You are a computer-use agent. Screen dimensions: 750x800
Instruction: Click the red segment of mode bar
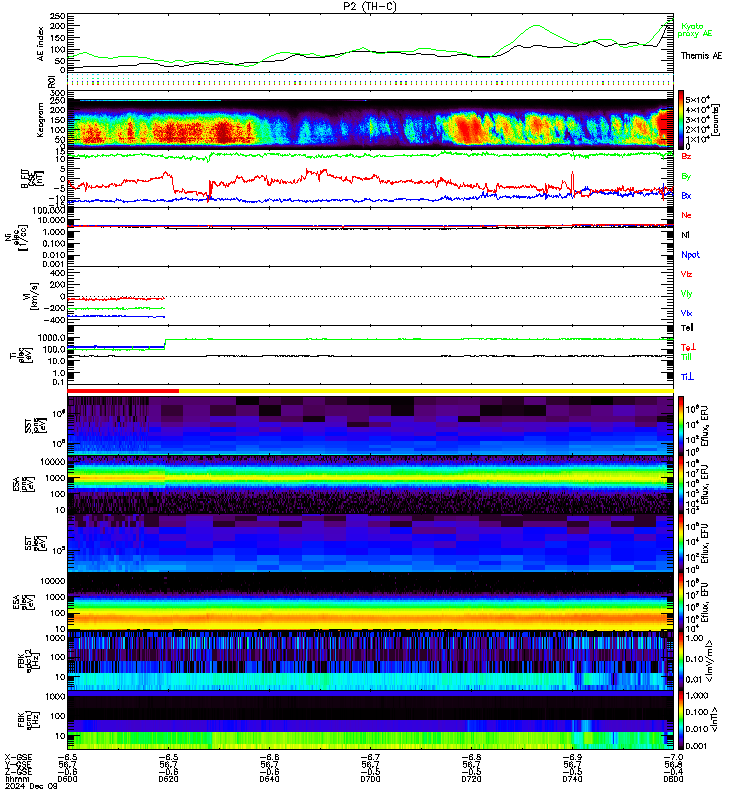[x=123, y=391]
